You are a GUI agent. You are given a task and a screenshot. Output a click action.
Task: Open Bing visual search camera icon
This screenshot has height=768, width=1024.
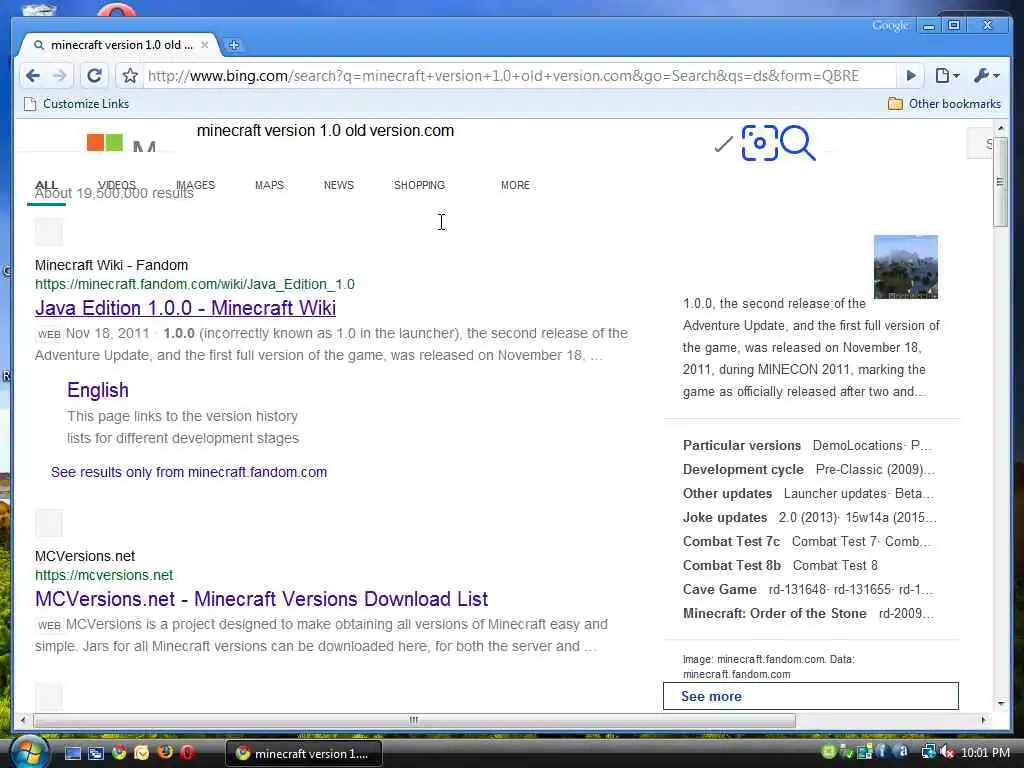tap(760, 142)
